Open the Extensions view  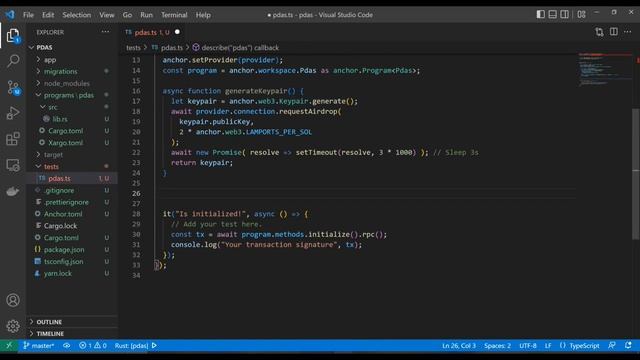(13, 139)
